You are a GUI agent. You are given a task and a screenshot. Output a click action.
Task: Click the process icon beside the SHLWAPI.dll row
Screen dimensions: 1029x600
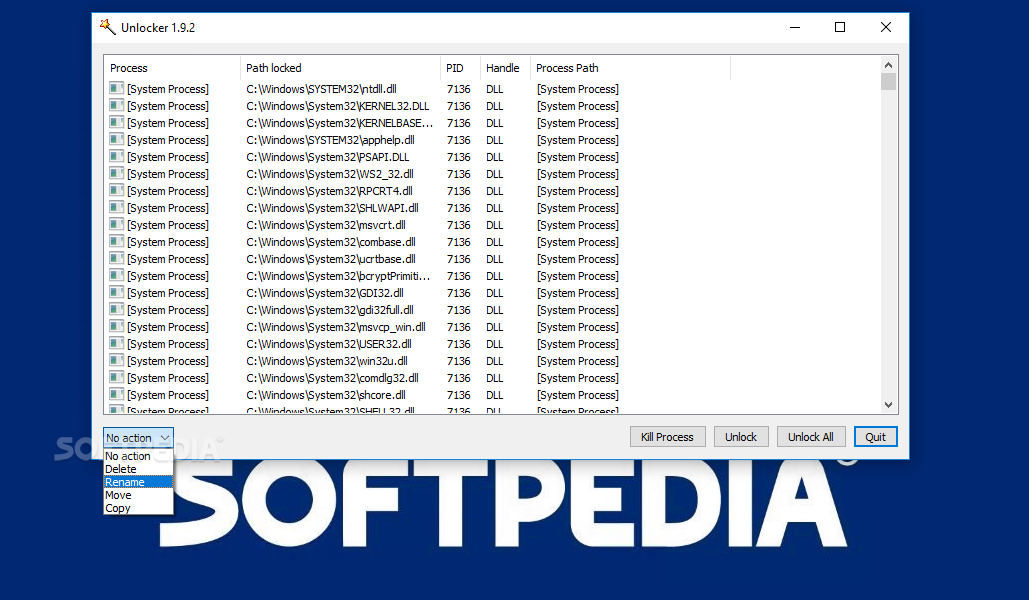116,208
